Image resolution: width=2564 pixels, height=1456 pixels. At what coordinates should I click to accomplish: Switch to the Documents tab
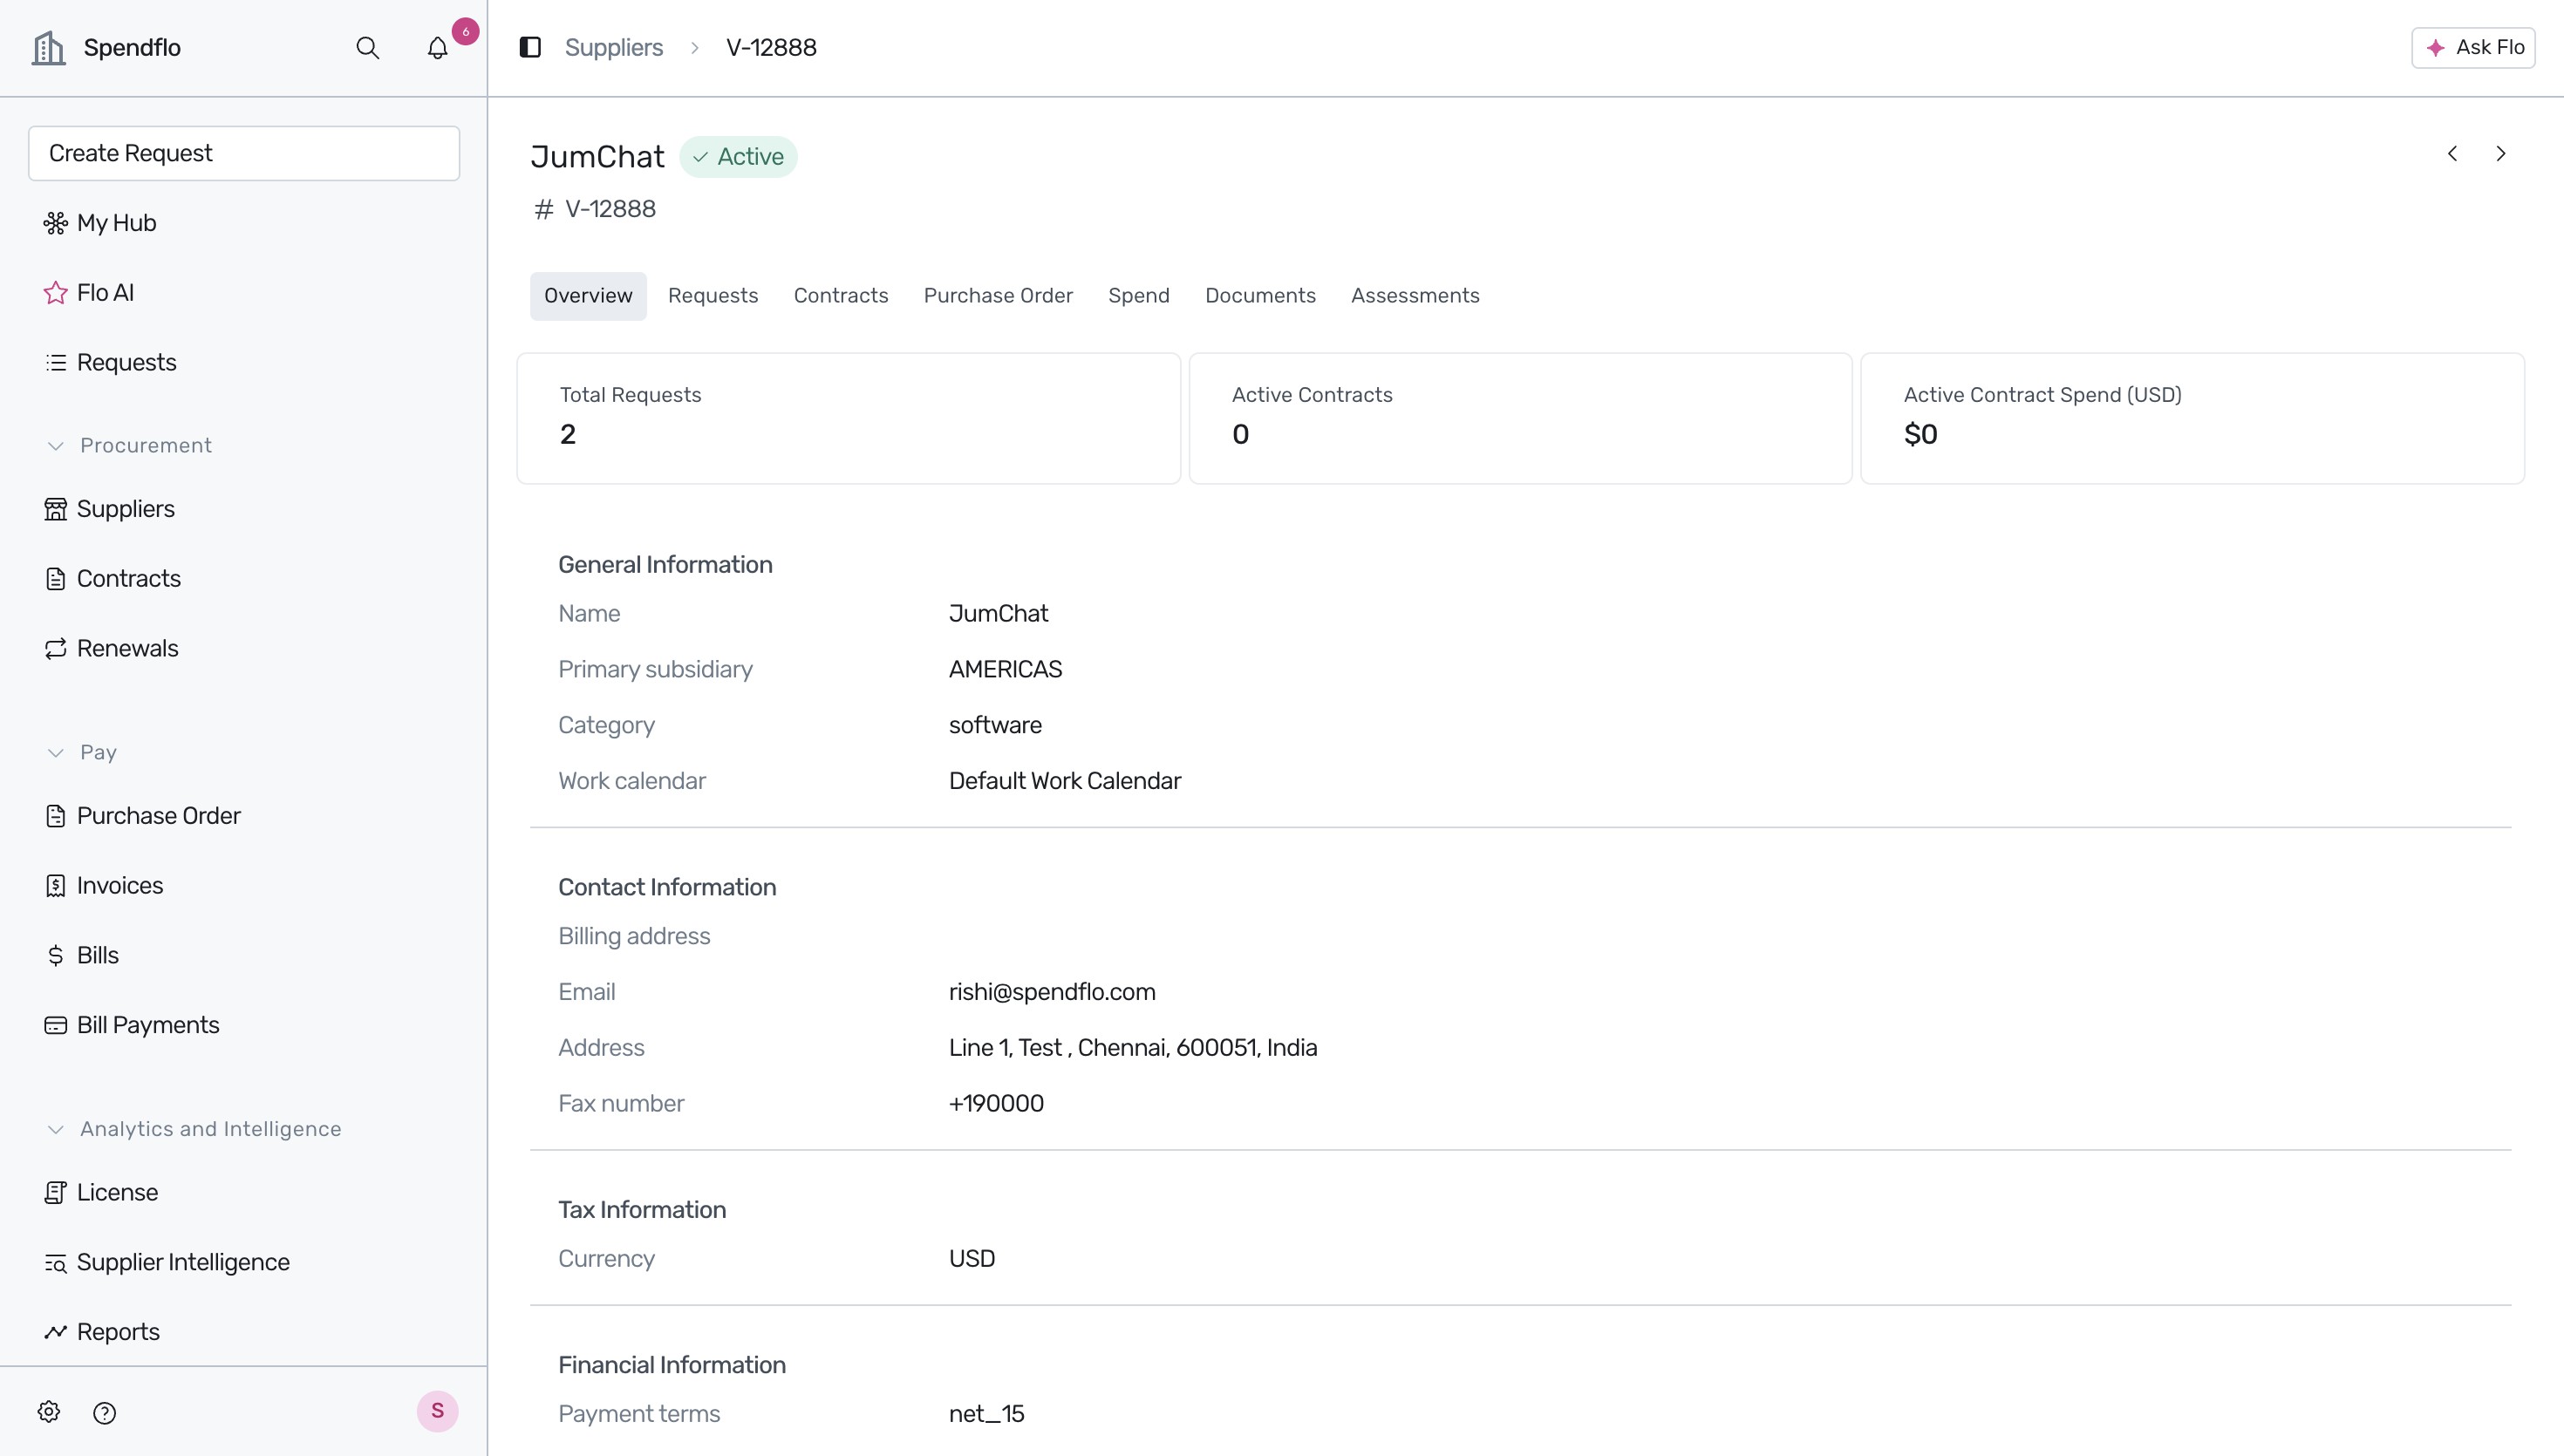[x=1260, y=296]
